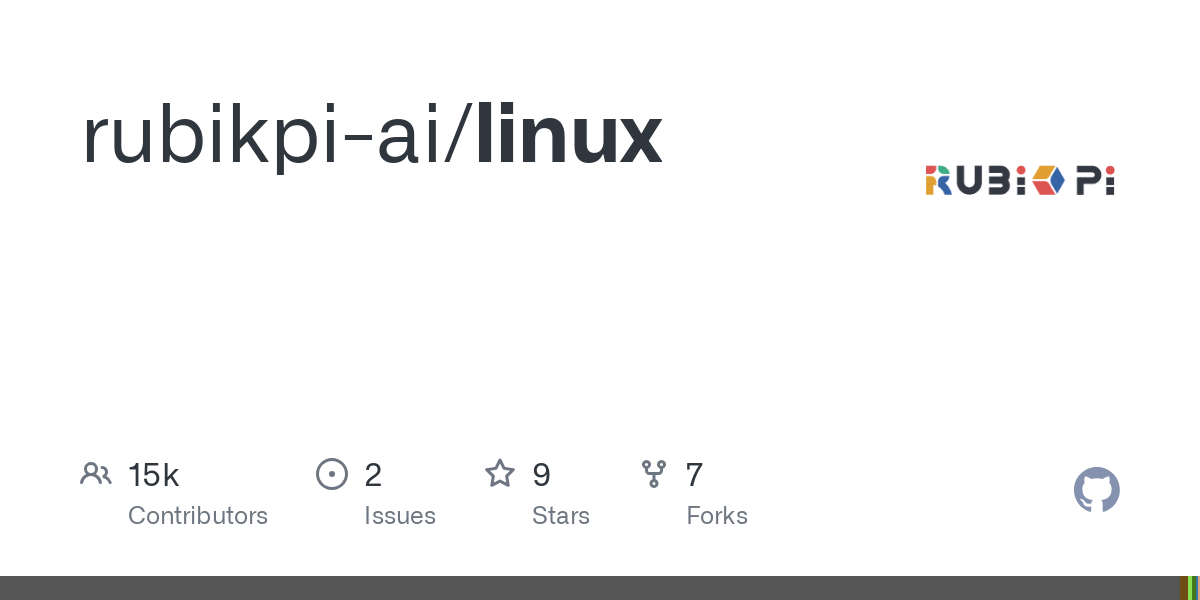Click the GitHub Octocat logo

[1097, 490]
